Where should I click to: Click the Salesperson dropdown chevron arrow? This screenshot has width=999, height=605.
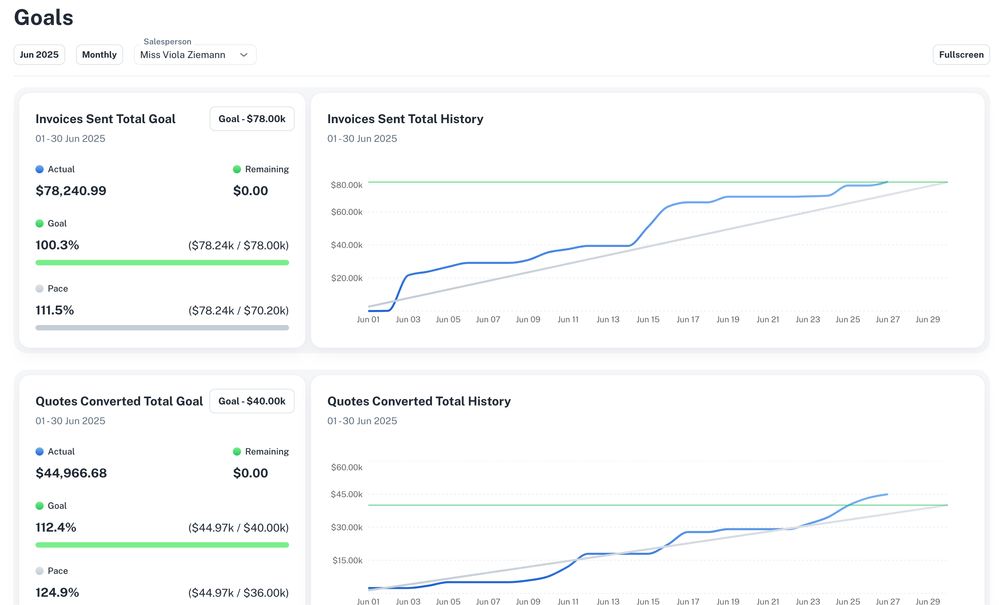(x=243, y=55)
